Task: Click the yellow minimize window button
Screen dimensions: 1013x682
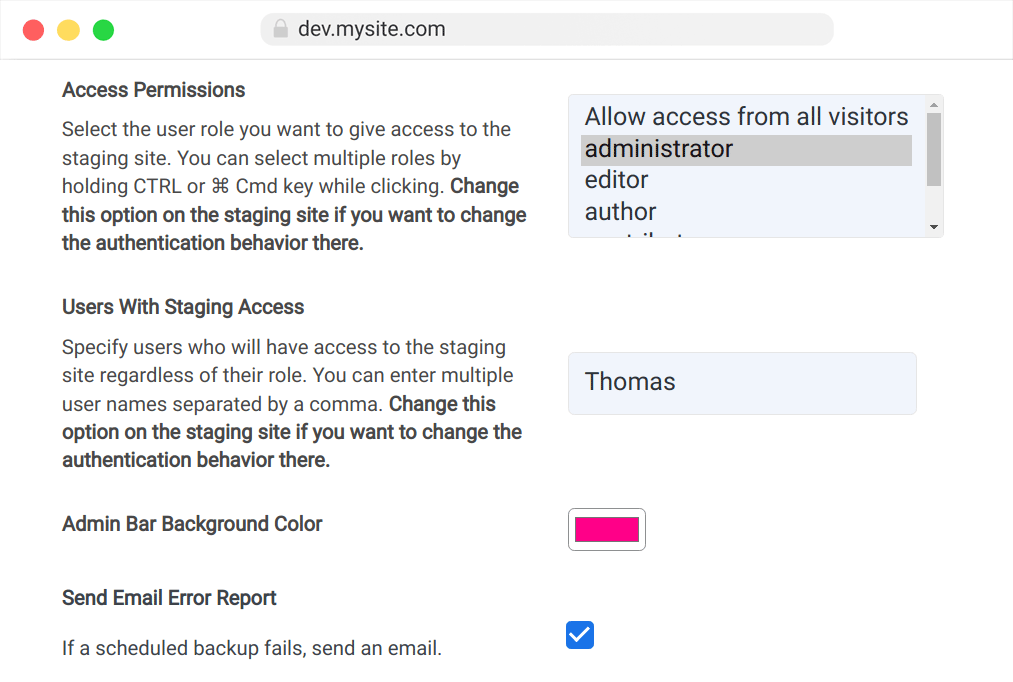Action: (x=68, y=30)
